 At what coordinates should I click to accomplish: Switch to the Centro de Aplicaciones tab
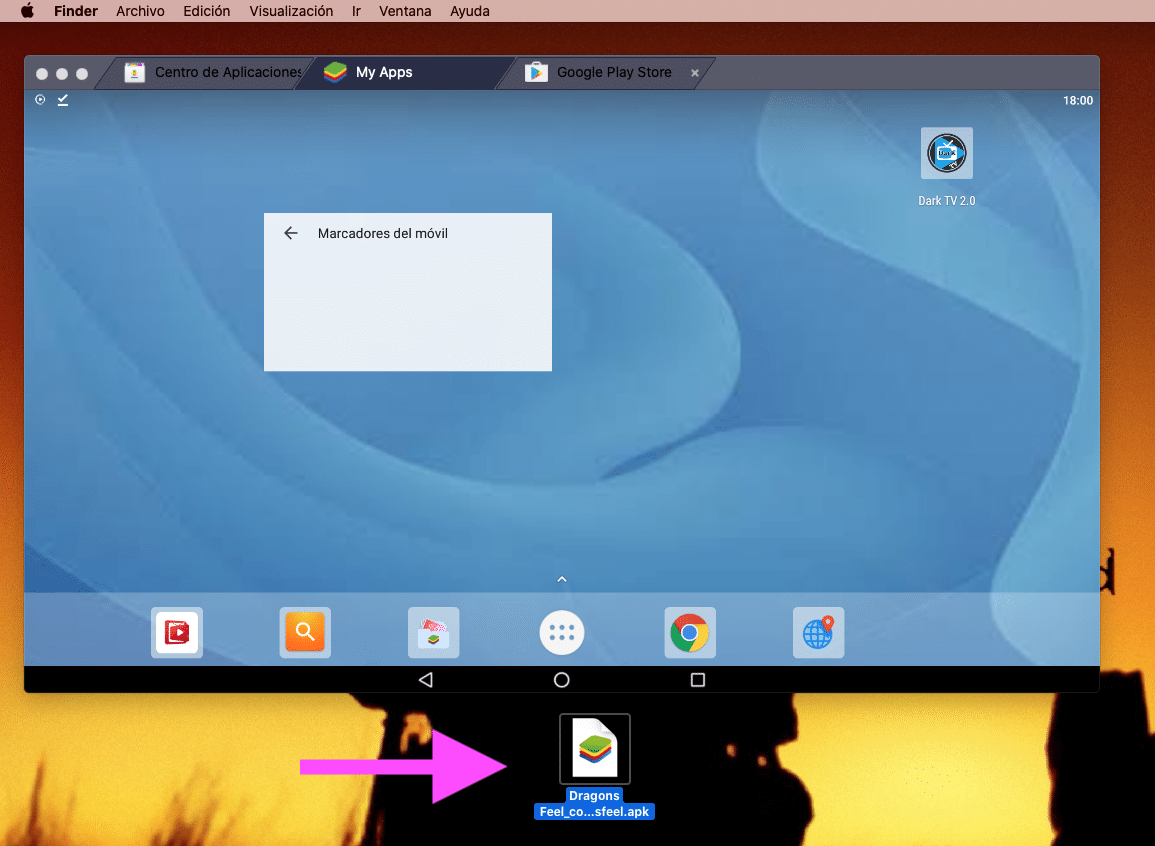[x=215, y=72]
